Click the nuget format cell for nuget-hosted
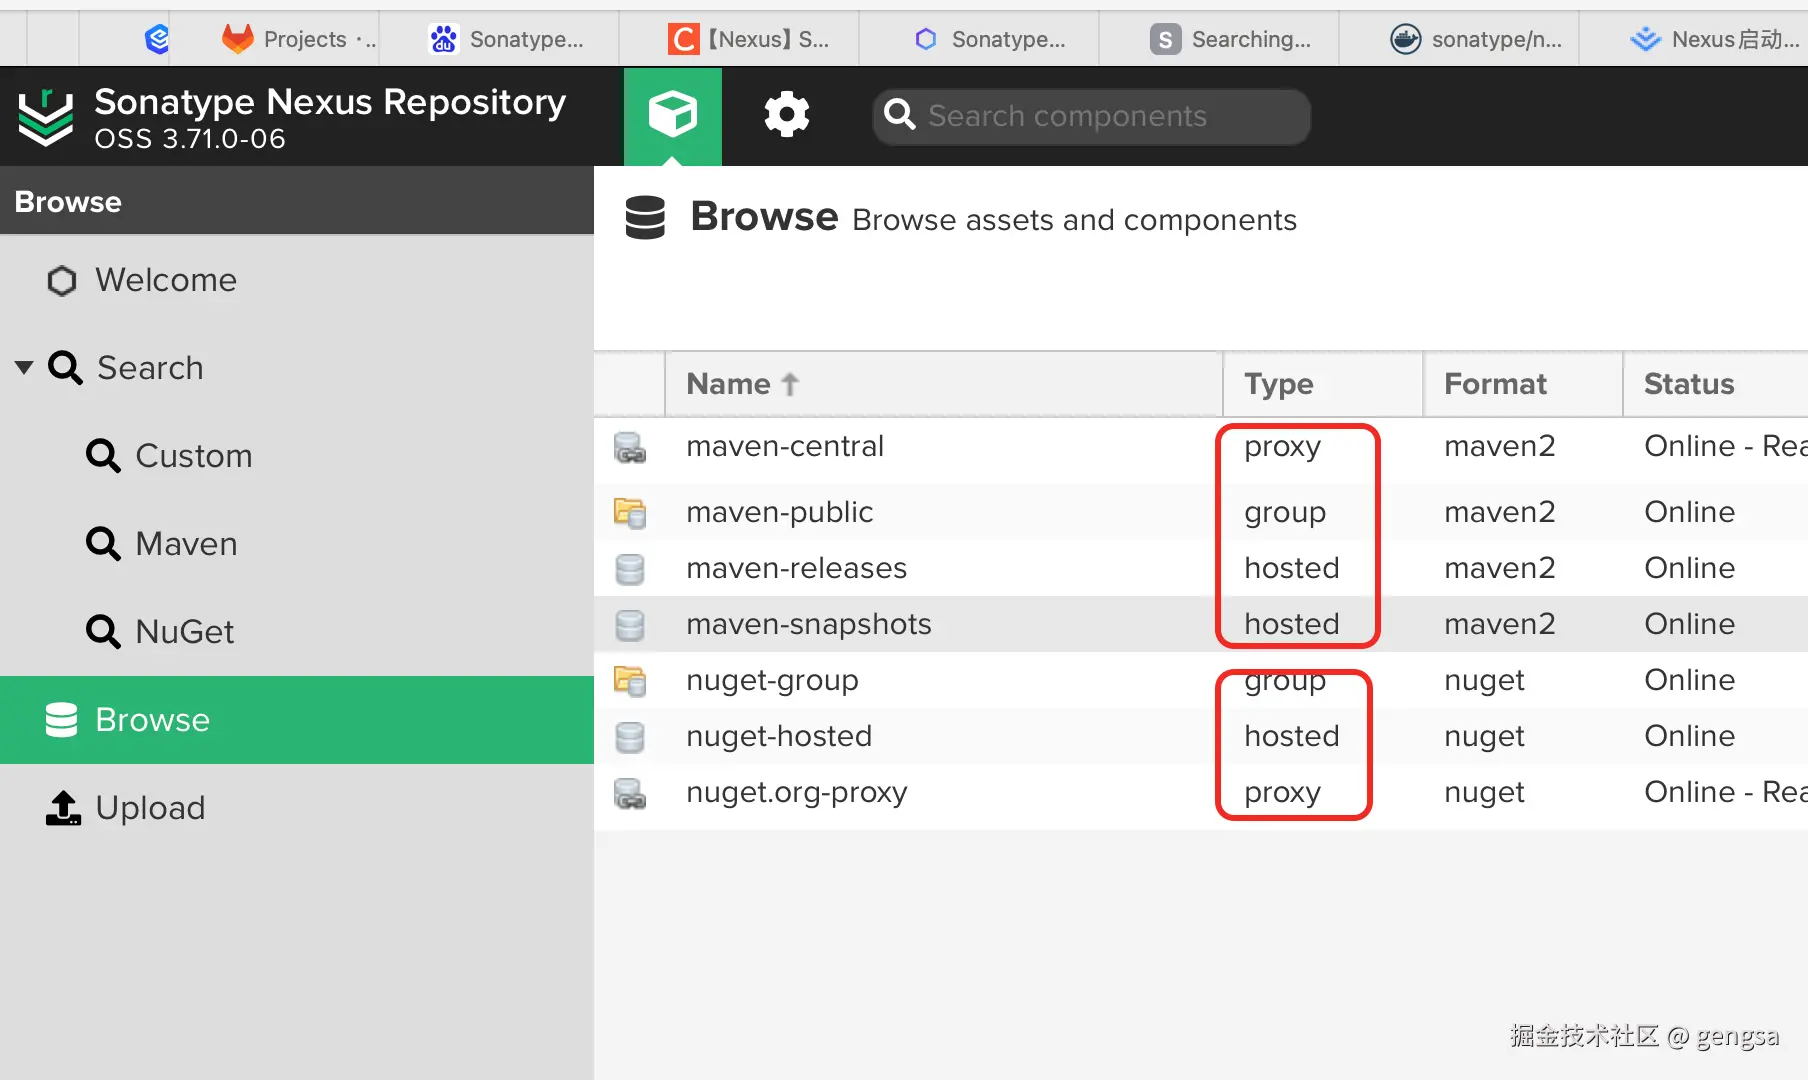 [x=1485, y=737]
